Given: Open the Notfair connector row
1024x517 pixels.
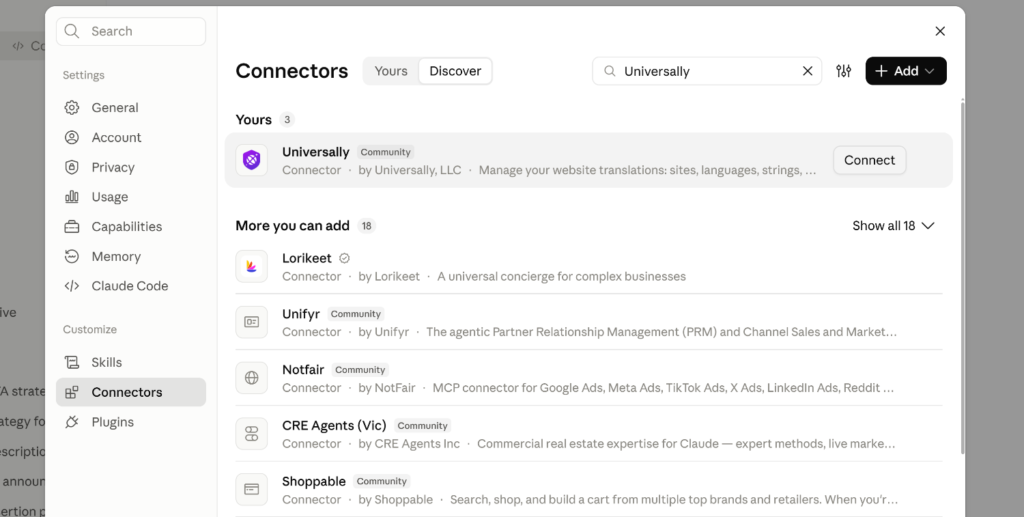Looking at the screenshot, I should click(588, 378).
